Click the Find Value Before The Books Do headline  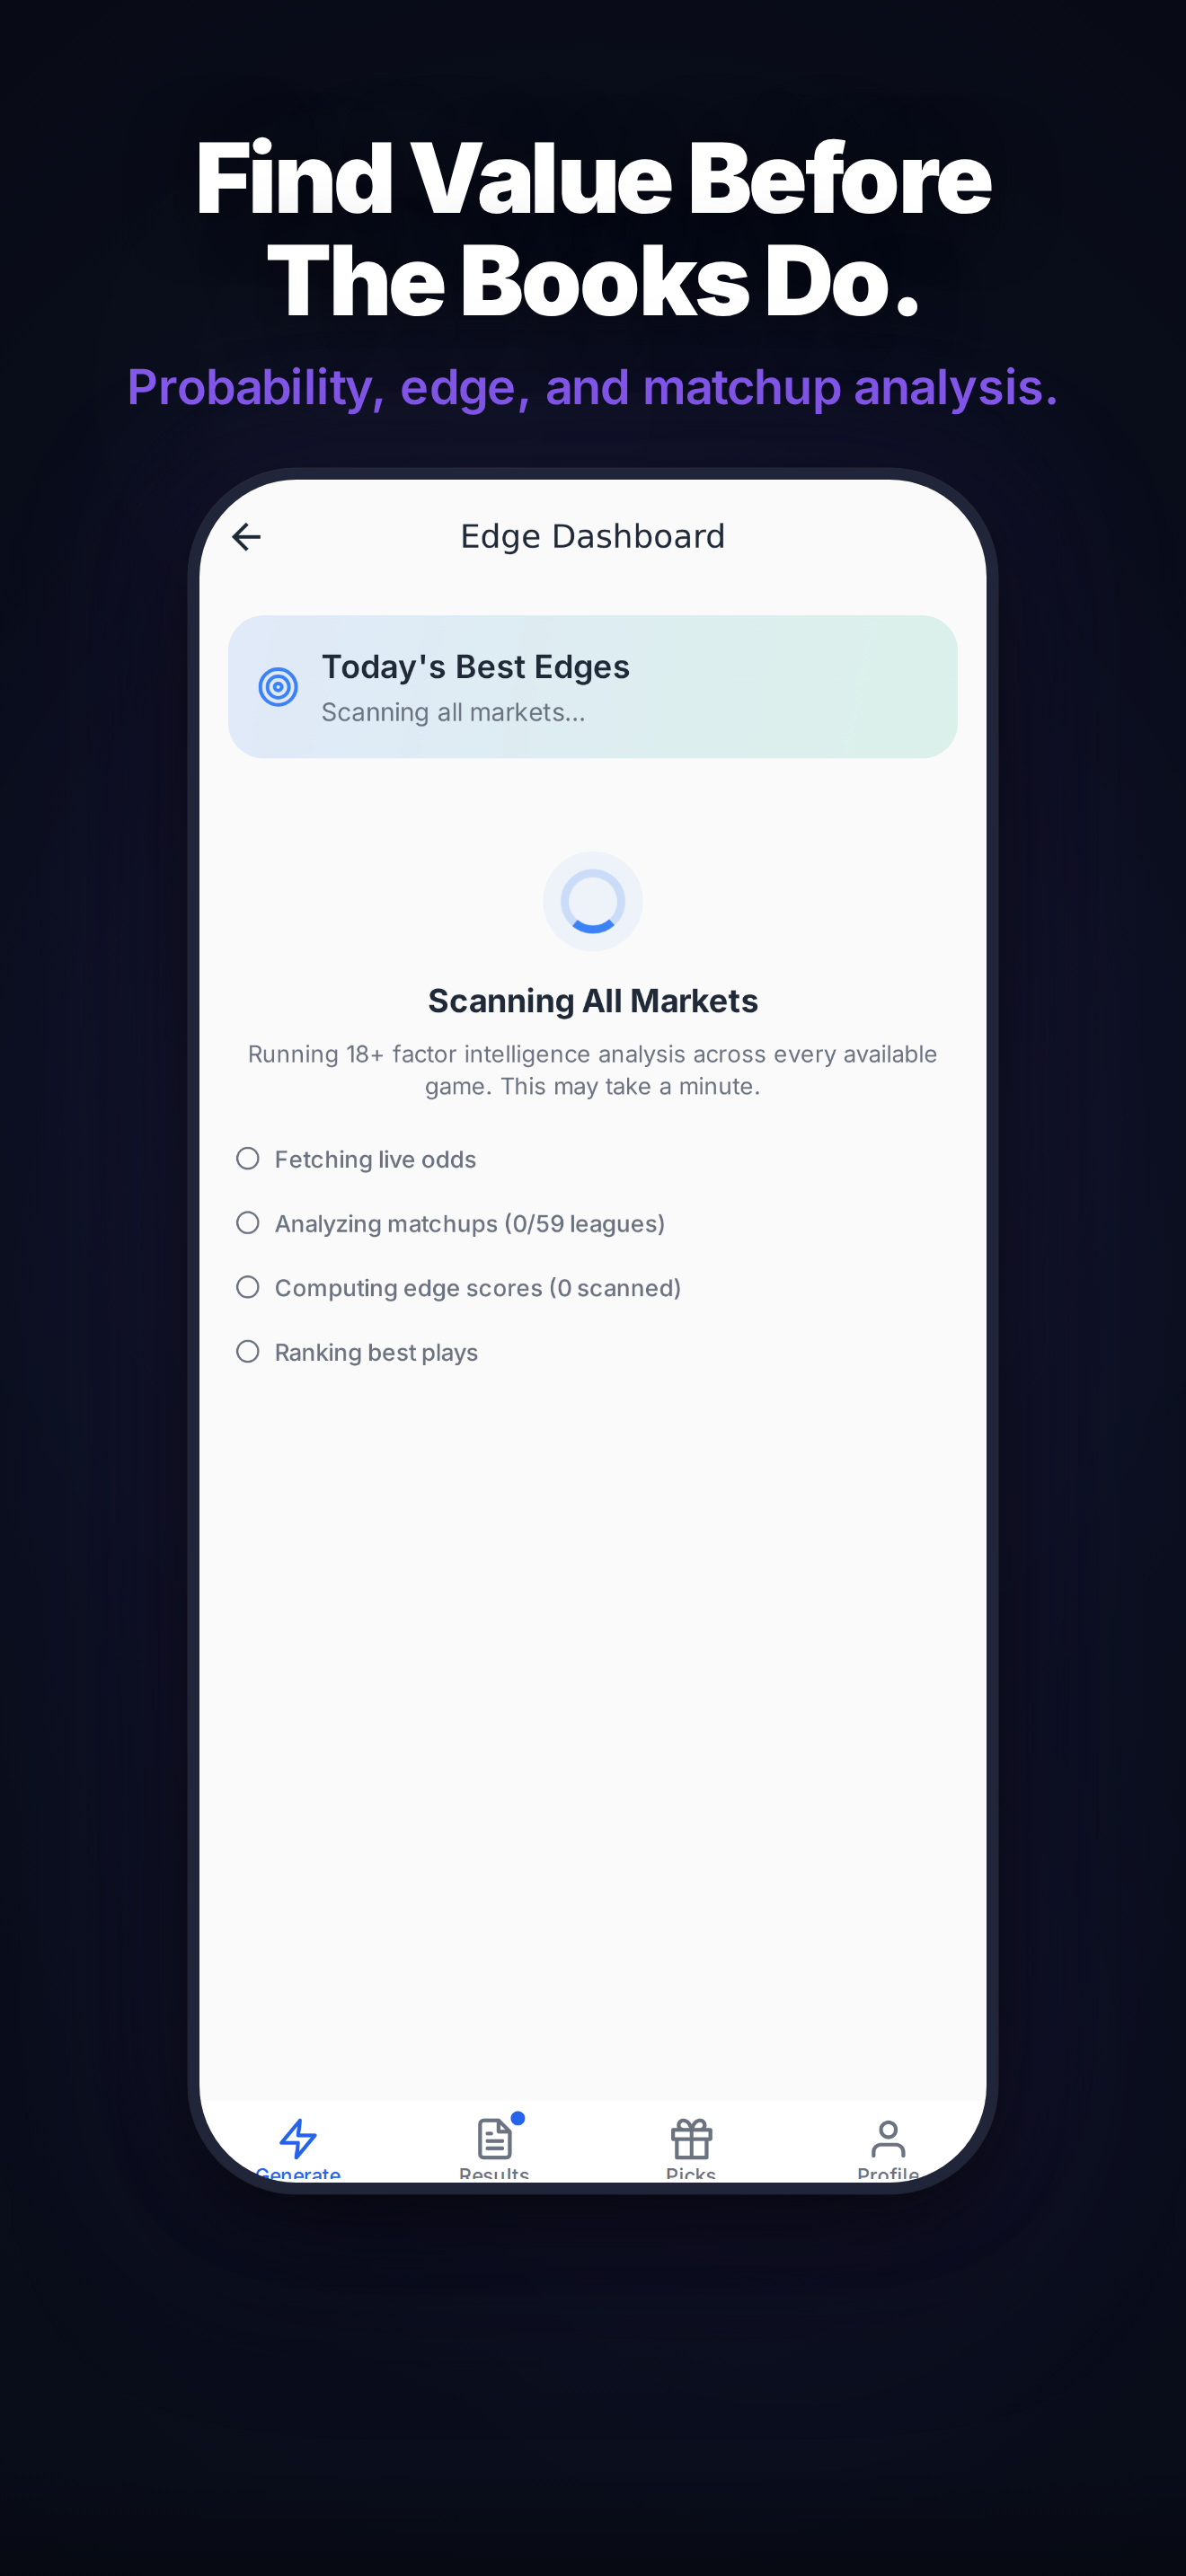click(593, 228)
